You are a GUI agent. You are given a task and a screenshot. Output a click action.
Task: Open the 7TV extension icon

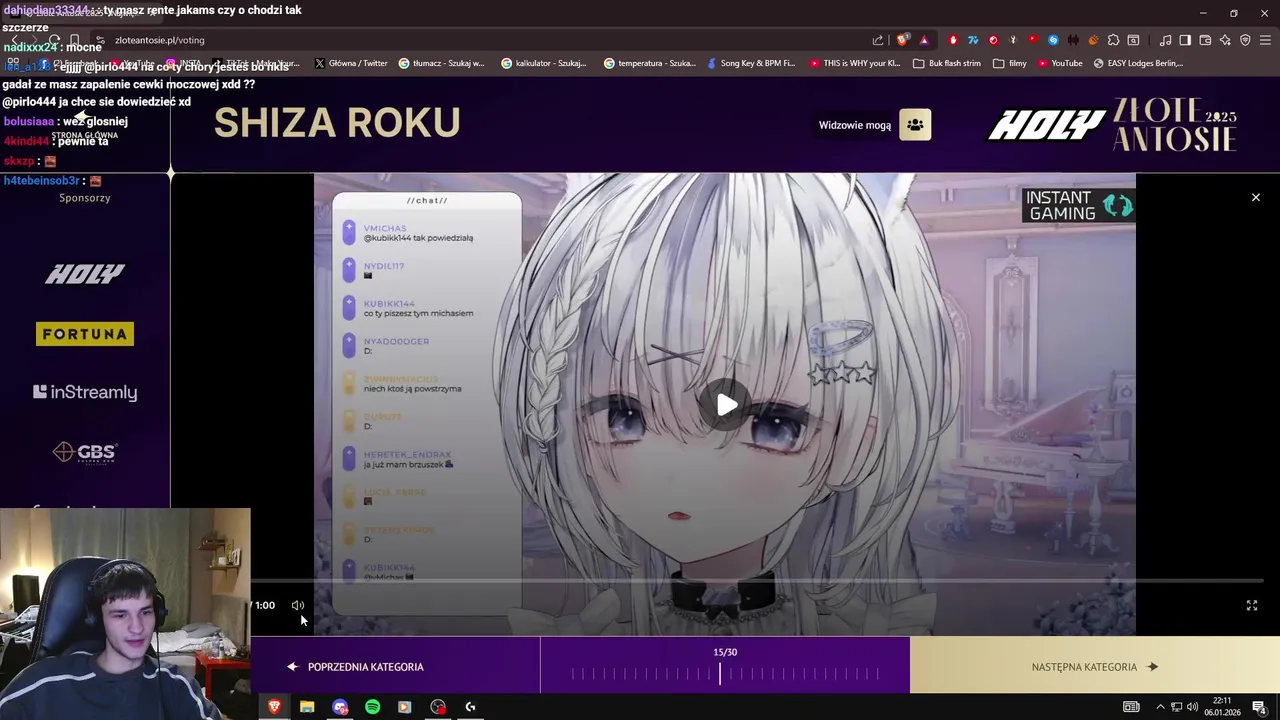973,40
